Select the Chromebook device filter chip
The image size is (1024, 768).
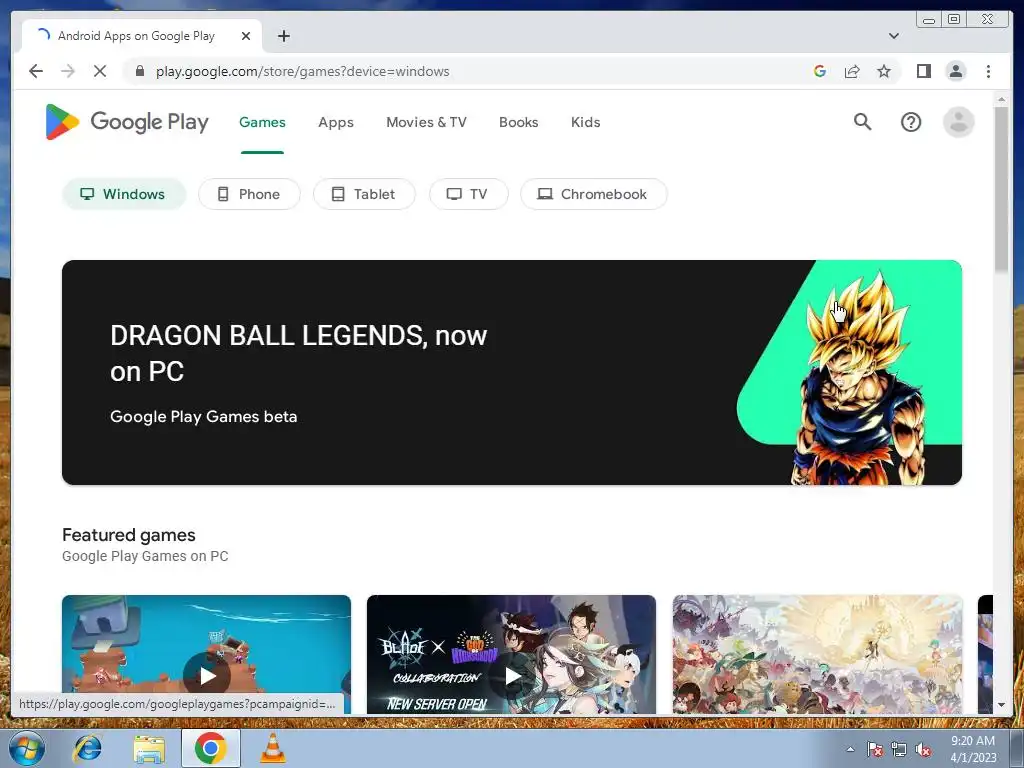[x=593, y=194]
